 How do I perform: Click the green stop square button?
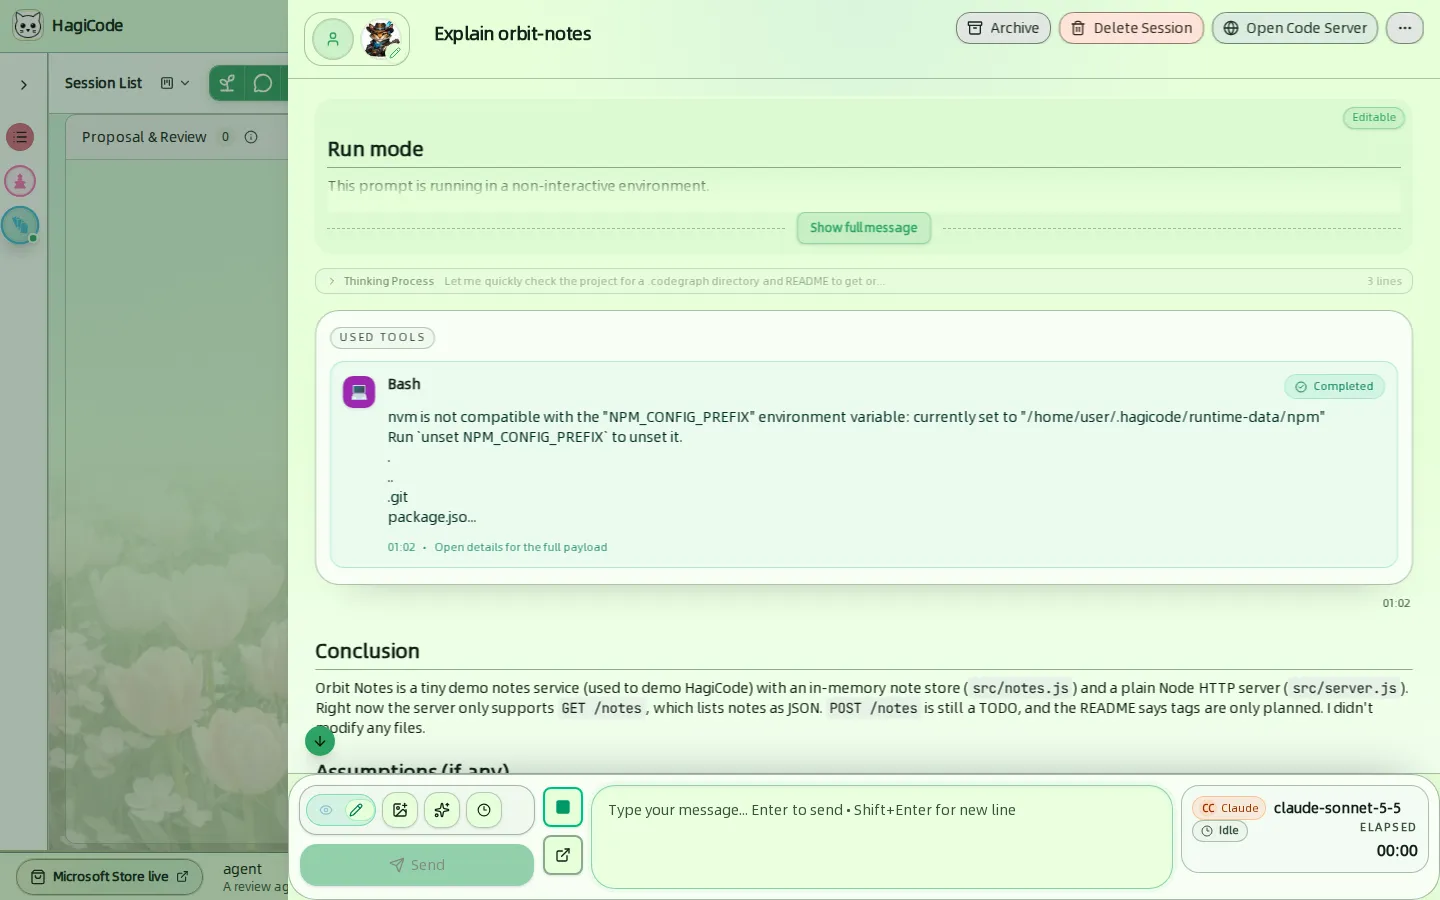[563, 807]
